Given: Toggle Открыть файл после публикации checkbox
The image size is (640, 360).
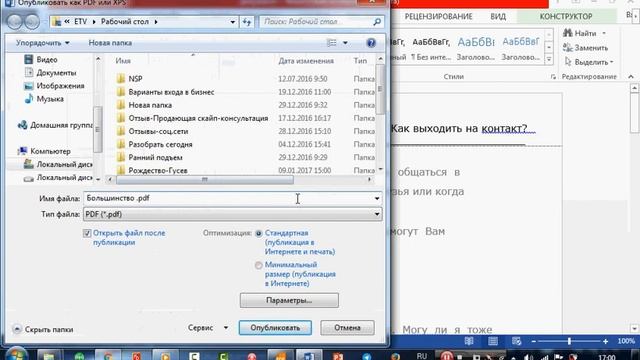Looking at the screenshot, I should click(x=87, y=233).
